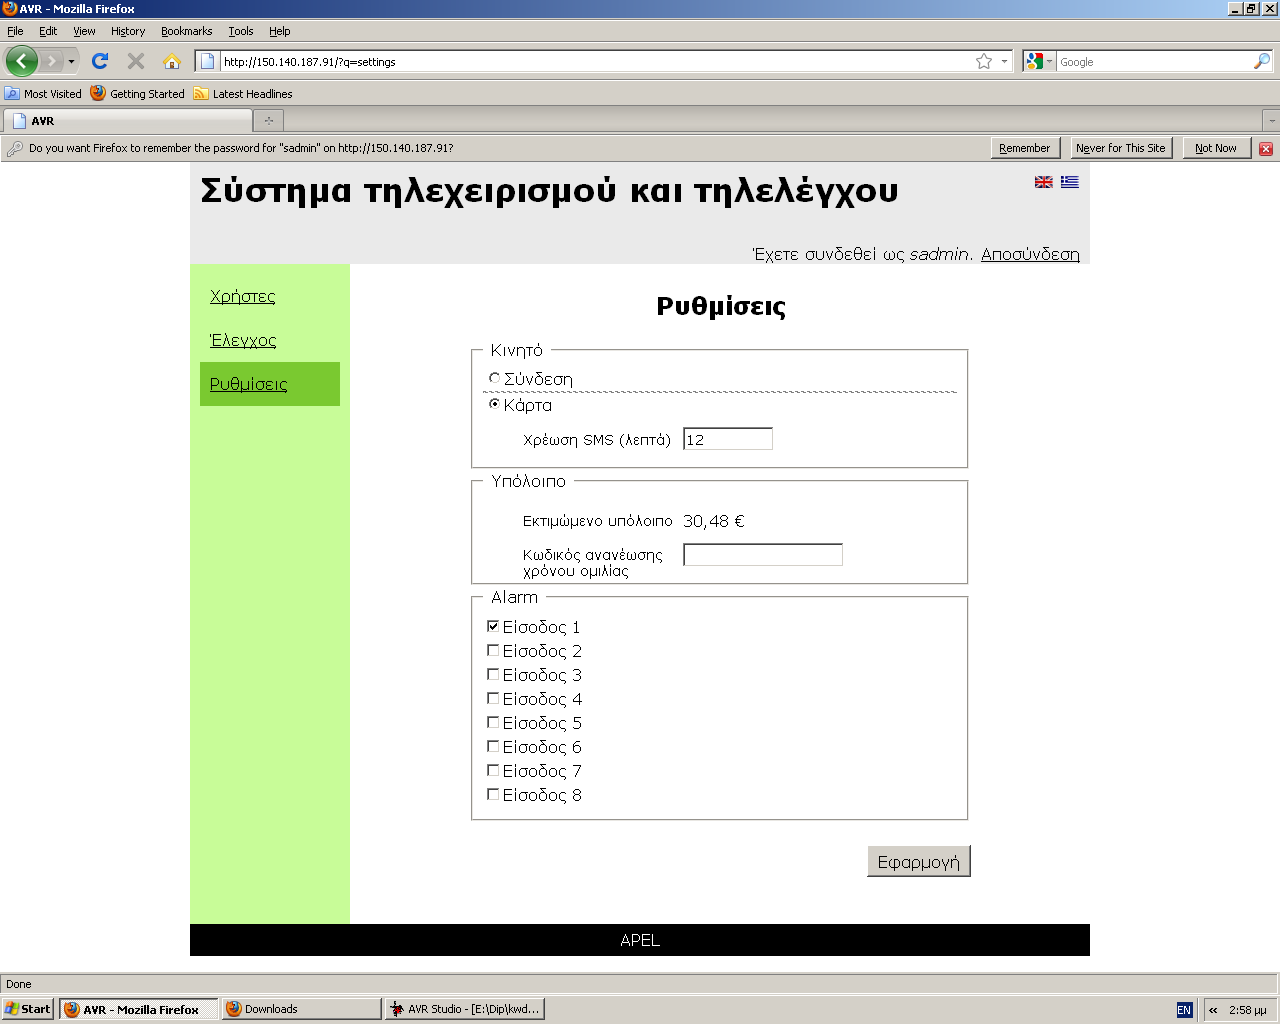Screen dimensions: 1280x1024
Task: Dismiss the password notification bar
Action: [1266, 148]
